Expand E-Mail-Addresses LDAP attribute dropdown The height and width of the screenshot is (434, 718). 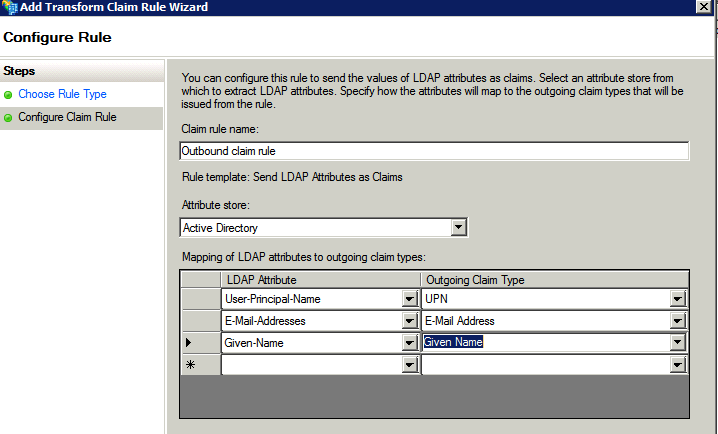coord(410,321)
